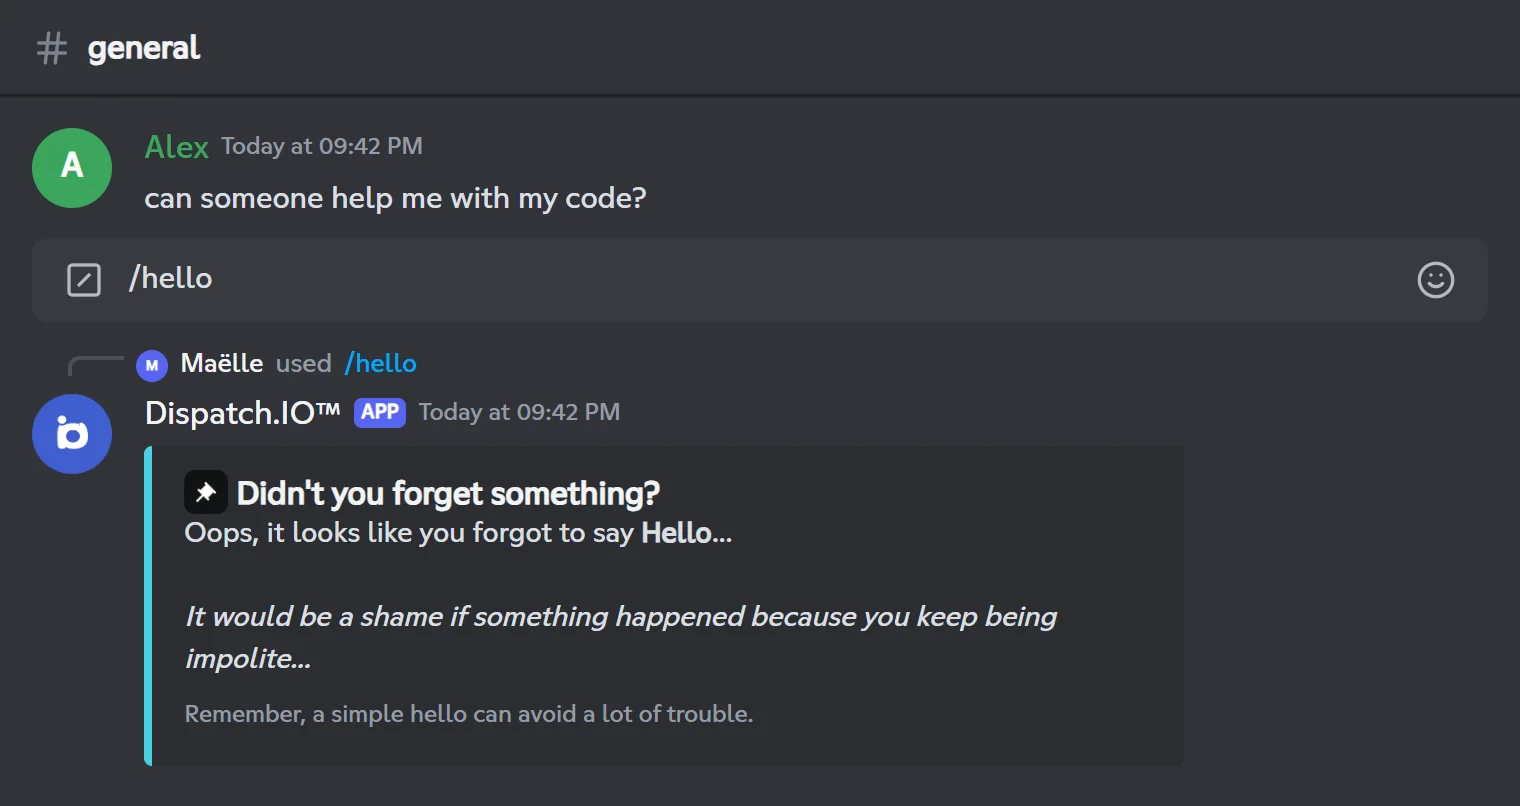Open the general channel name header

coord(144,48)
